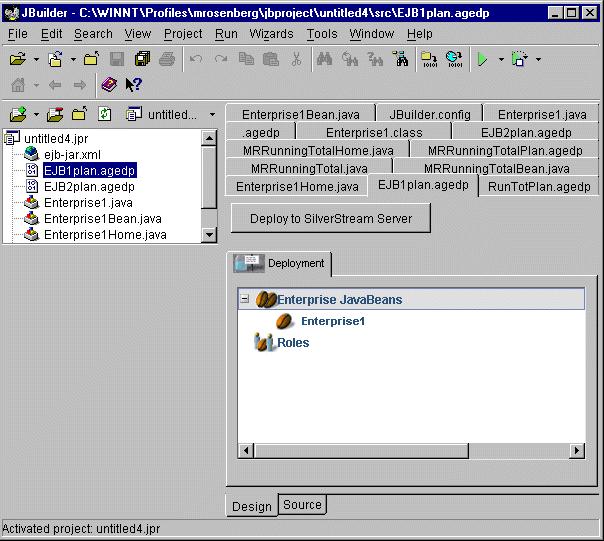Select the Deployment tab

[279, 263]
